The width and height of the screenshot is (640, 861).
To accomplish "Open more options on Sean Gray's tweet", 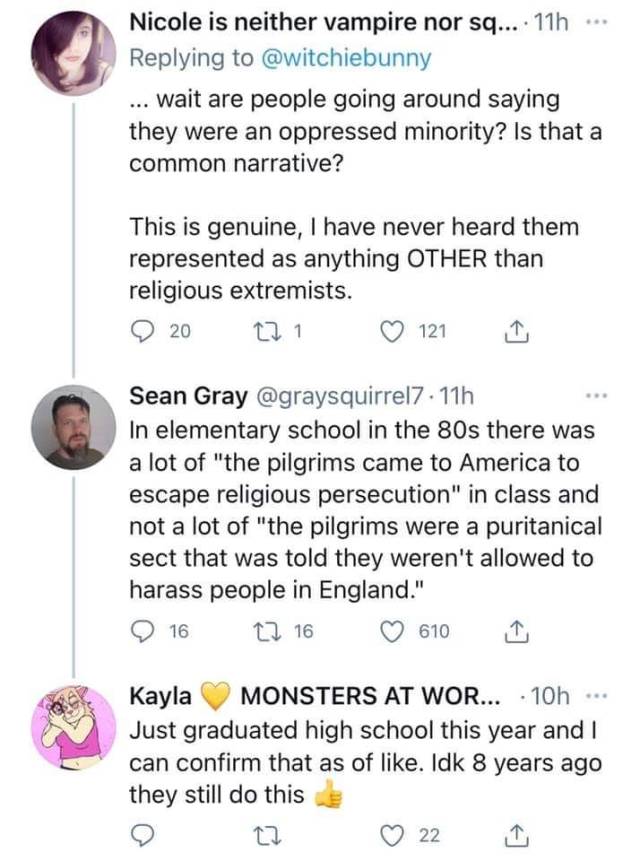I will 598,397.
